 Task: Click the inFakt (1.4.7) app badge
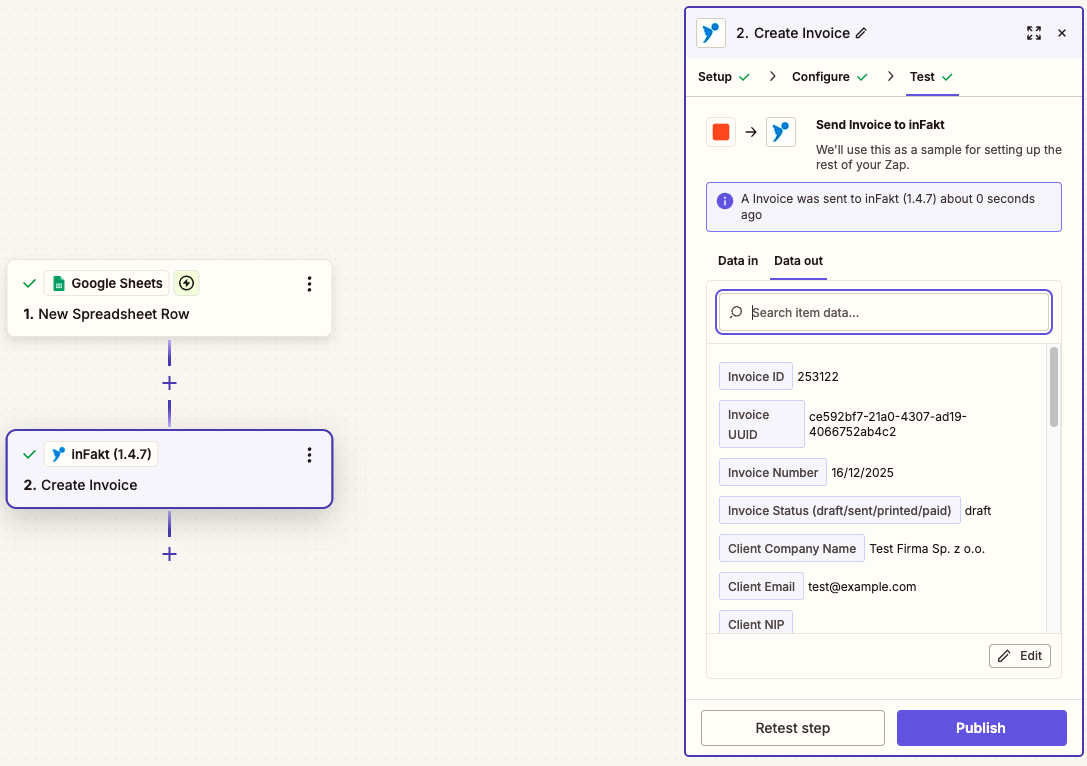[x=101, y=454]
